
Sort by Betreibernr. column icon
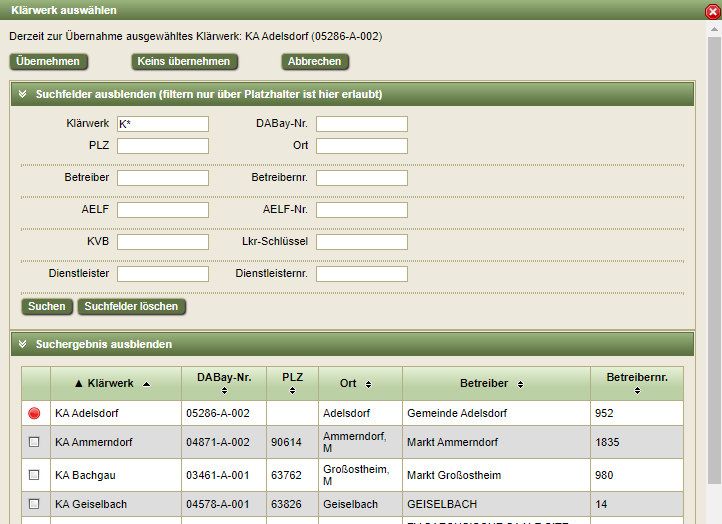click(637, 391)
